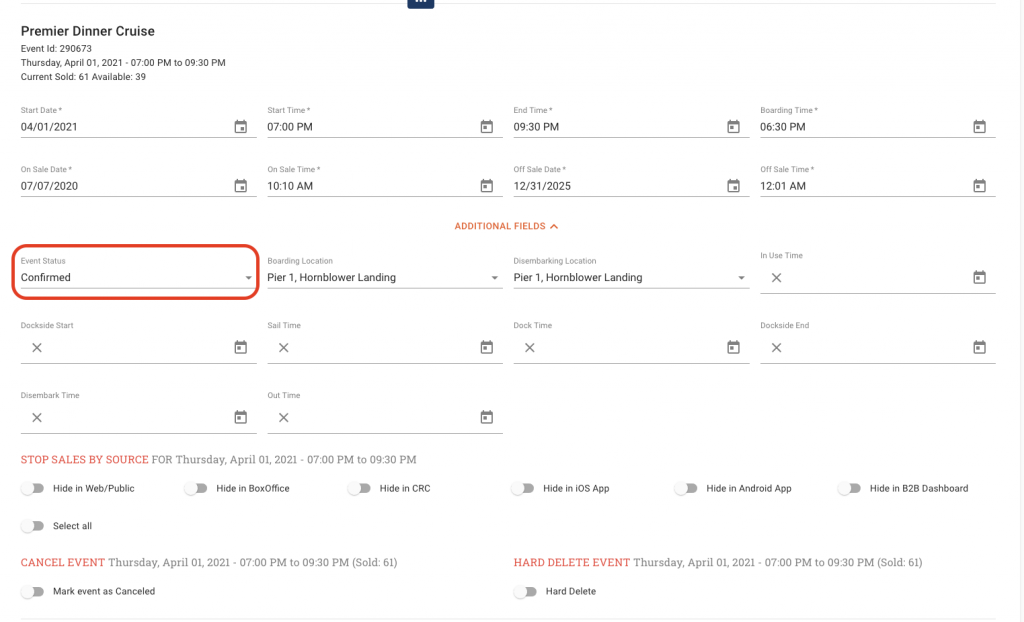Open the Start Date calendar picker
Screen dimensions: 1024x622
click(x=240, y=126)
